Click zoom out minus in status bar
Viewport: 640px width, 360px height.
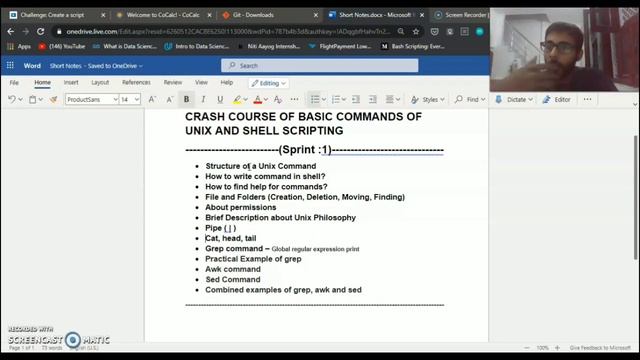click(x=527, y=348)
